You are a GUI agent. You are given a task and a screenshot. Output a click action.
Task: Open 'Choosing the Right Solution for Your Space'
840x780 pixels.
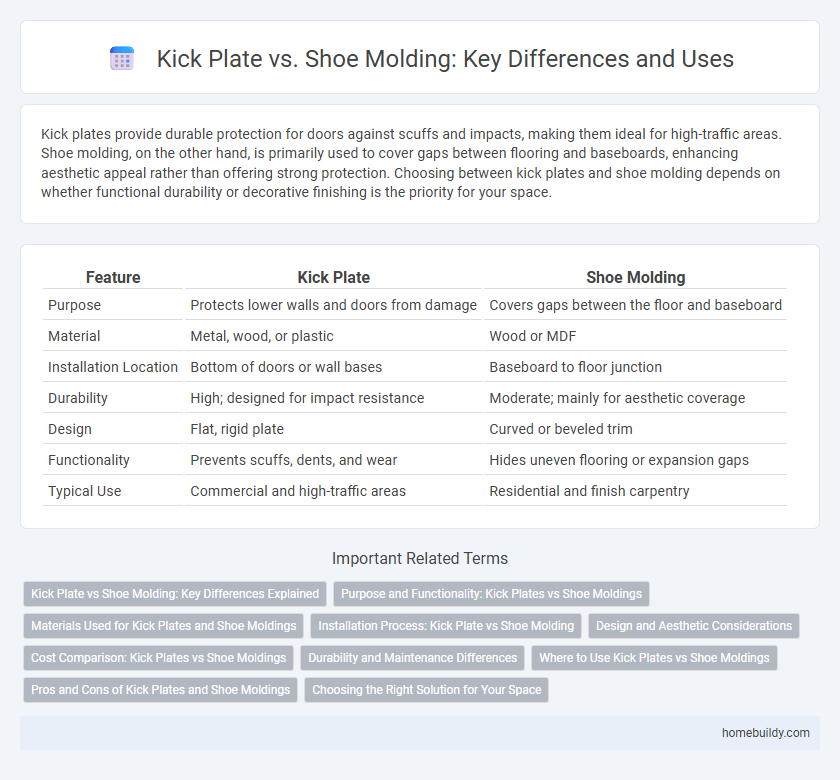(426, 690)
